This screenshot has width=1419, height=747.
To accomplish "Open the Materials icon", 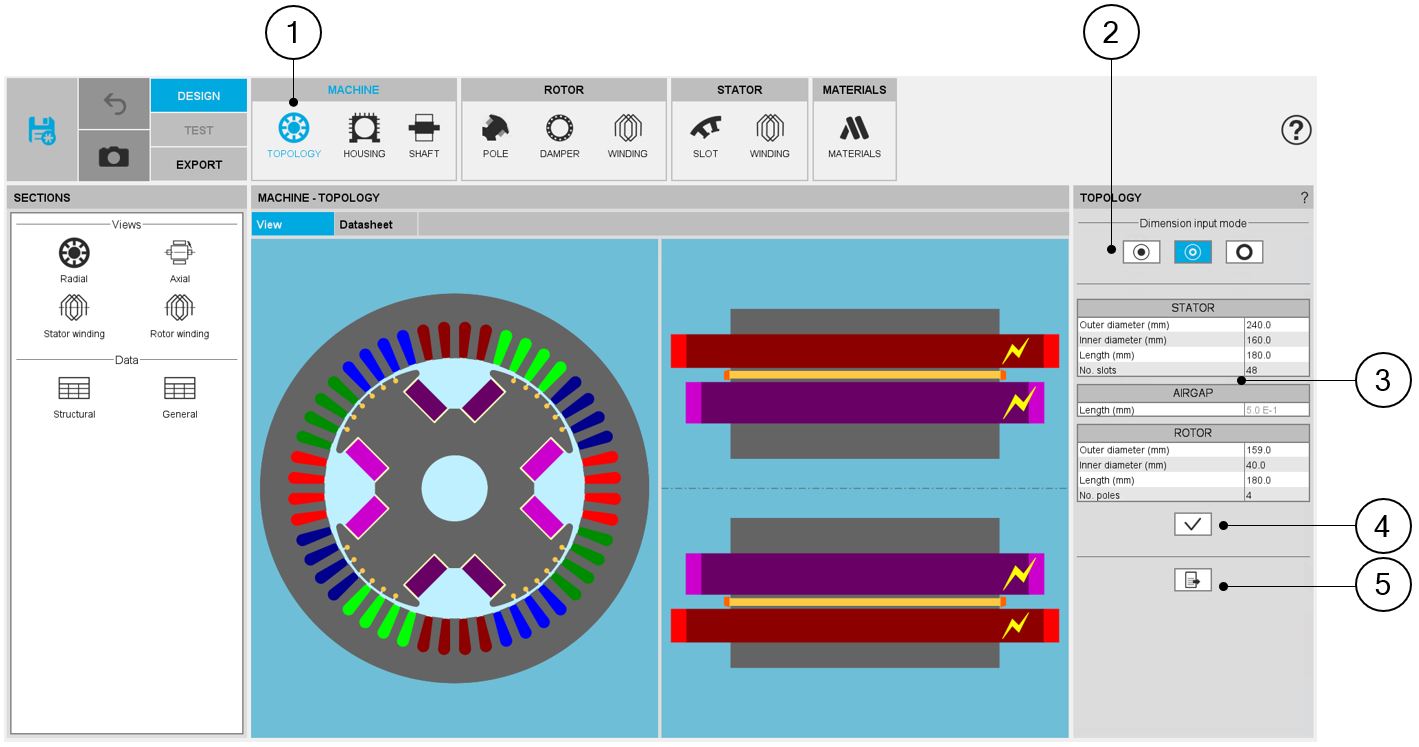I will 854,130.
